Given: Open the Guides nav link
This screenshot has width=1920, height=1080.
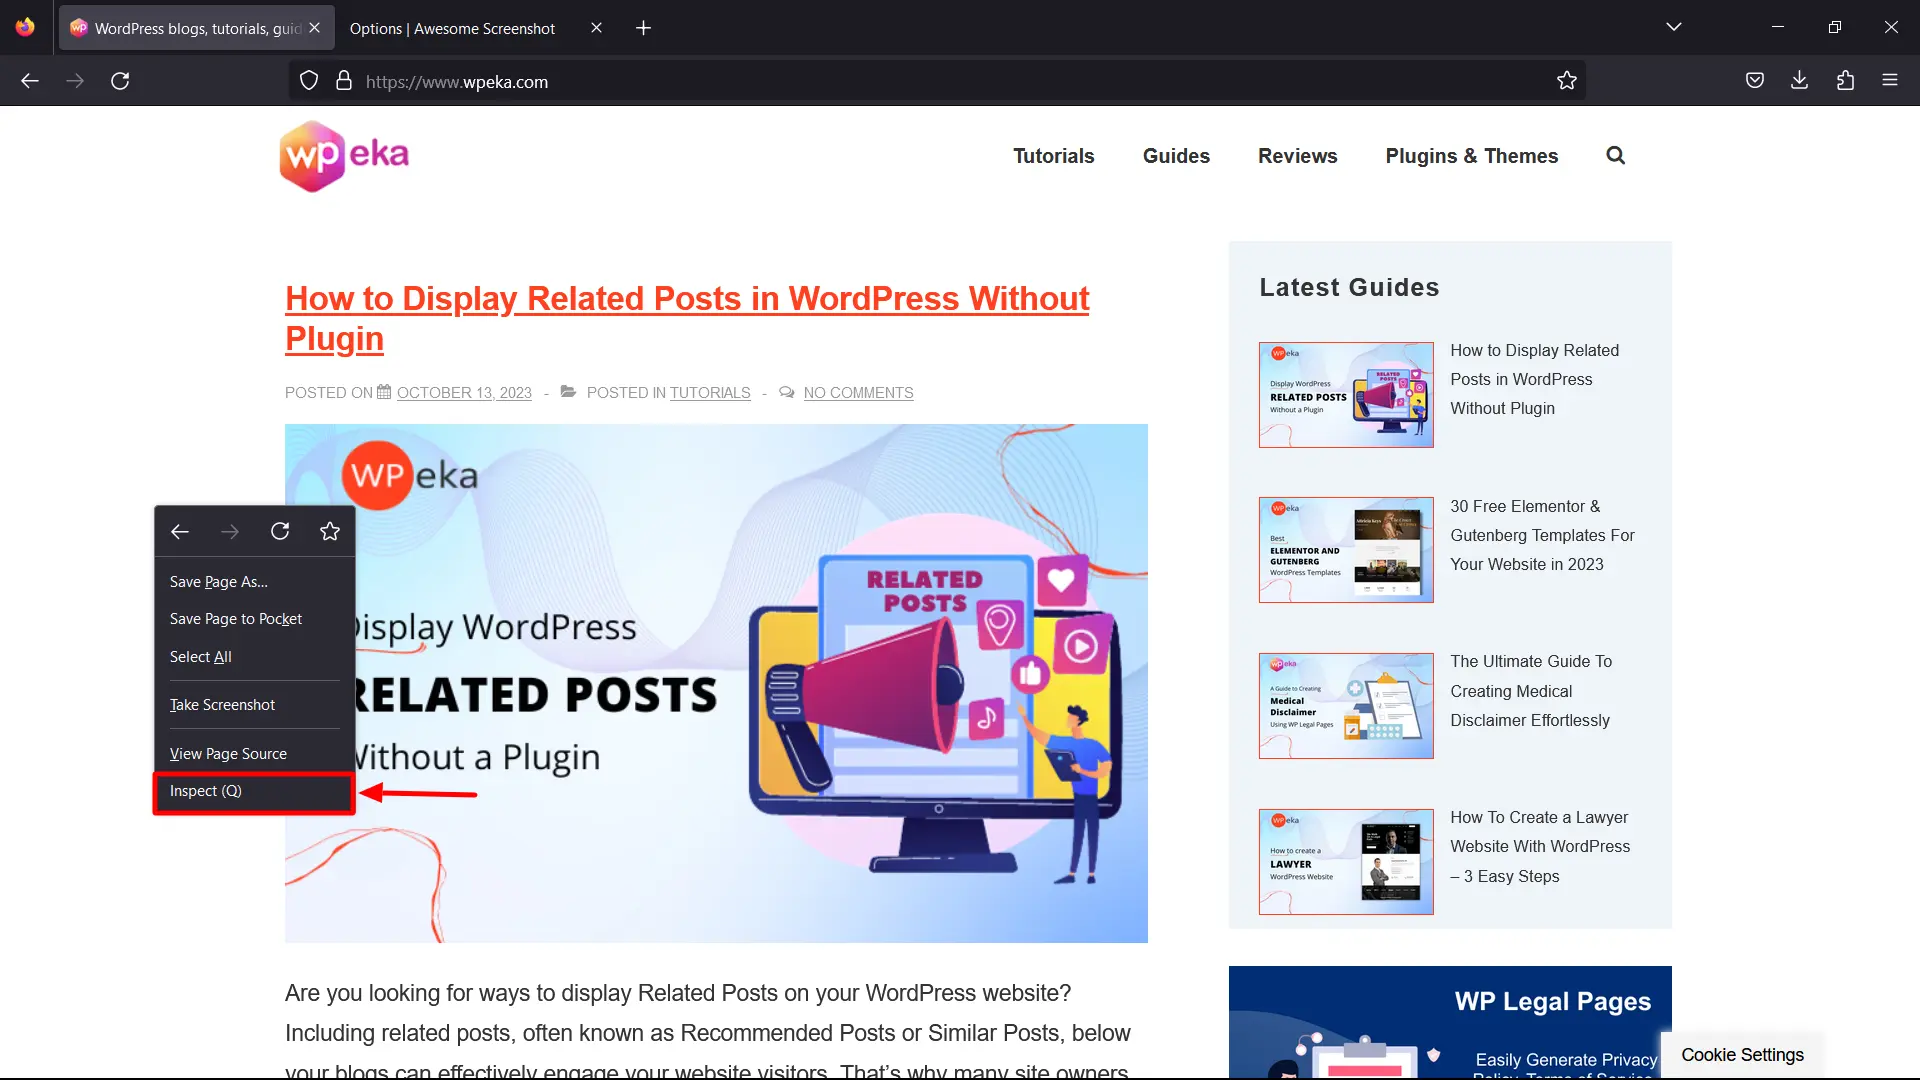Looking at the screenshot, I should (x=1176, y=156).
